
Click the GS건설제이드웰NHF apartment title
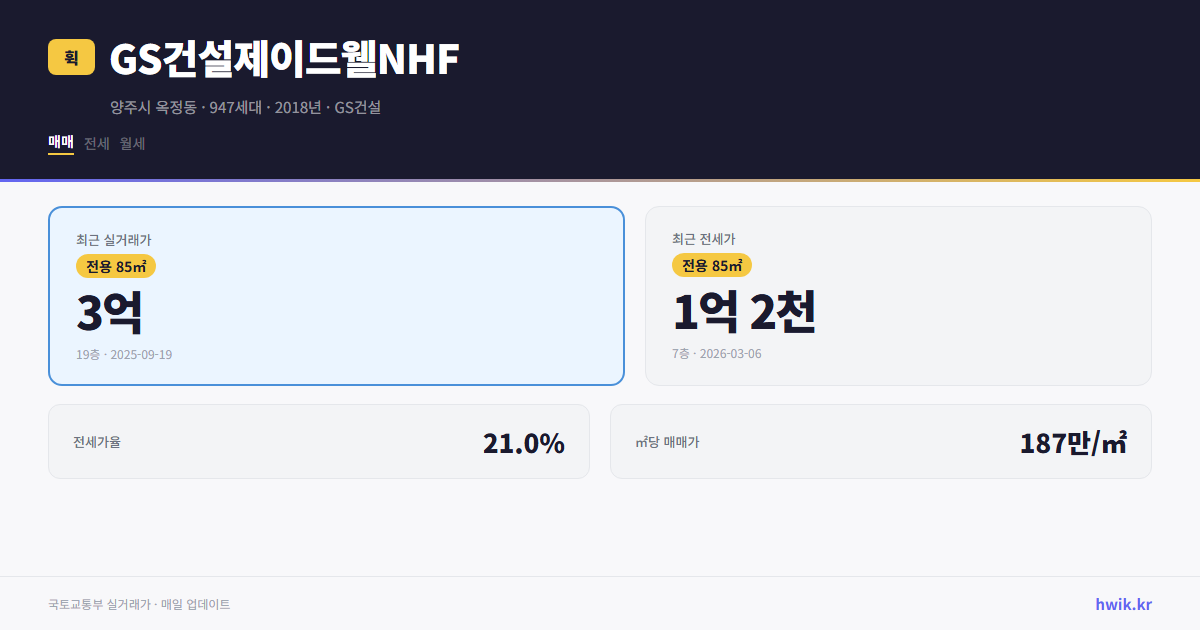(x=283, y=60)
